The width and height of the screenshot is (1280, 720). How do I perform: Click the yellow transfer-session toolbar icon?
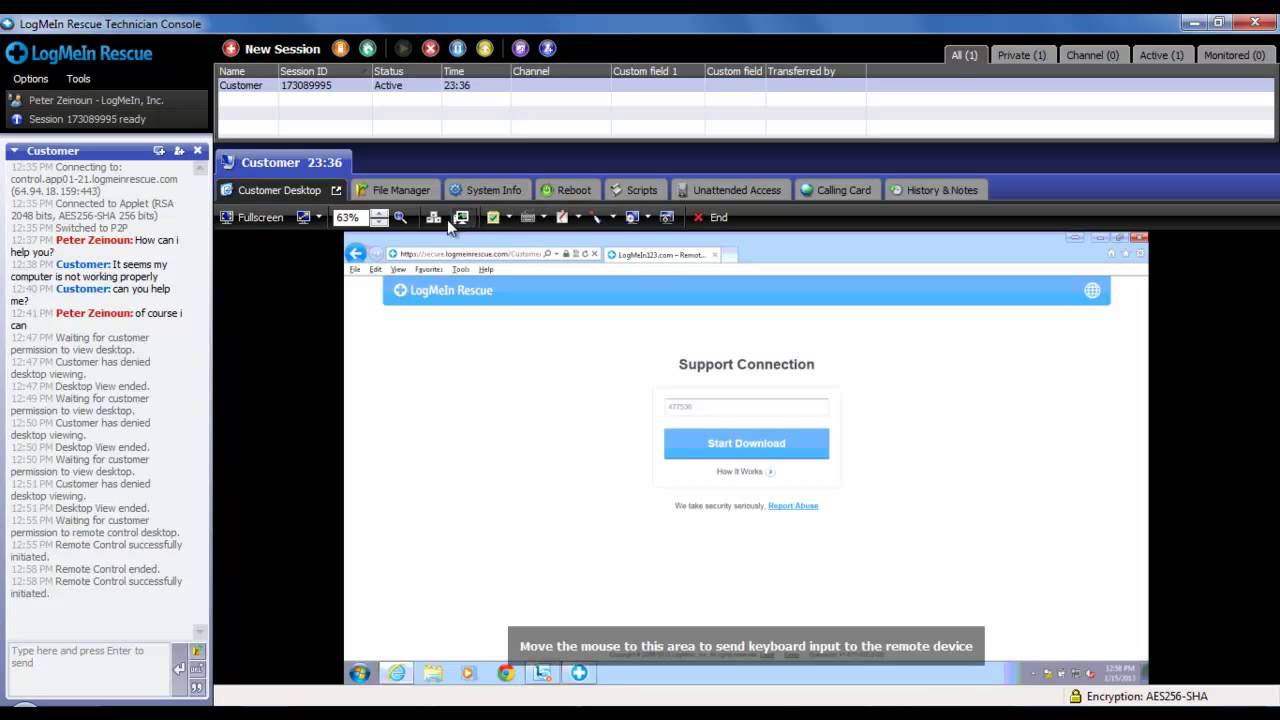click(x=485, y=48)
